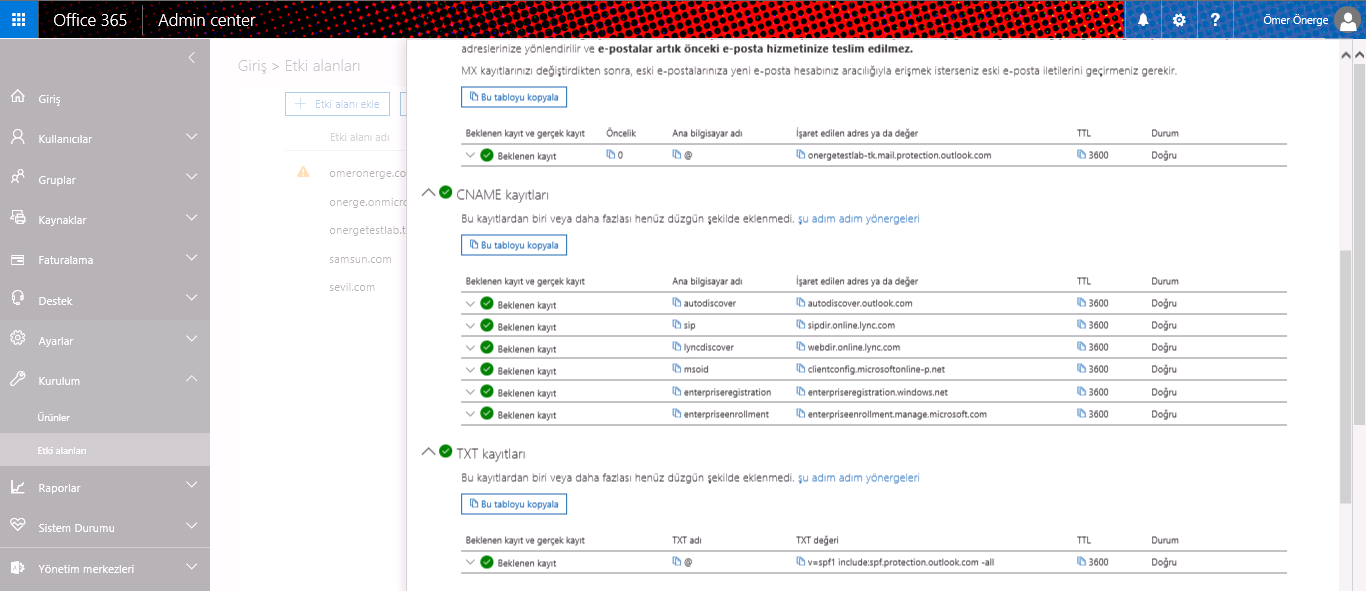Copy the sipdir.online.lync.com value
The width and height of the screenshot is (1366, 591).
[x=801, y=325]
